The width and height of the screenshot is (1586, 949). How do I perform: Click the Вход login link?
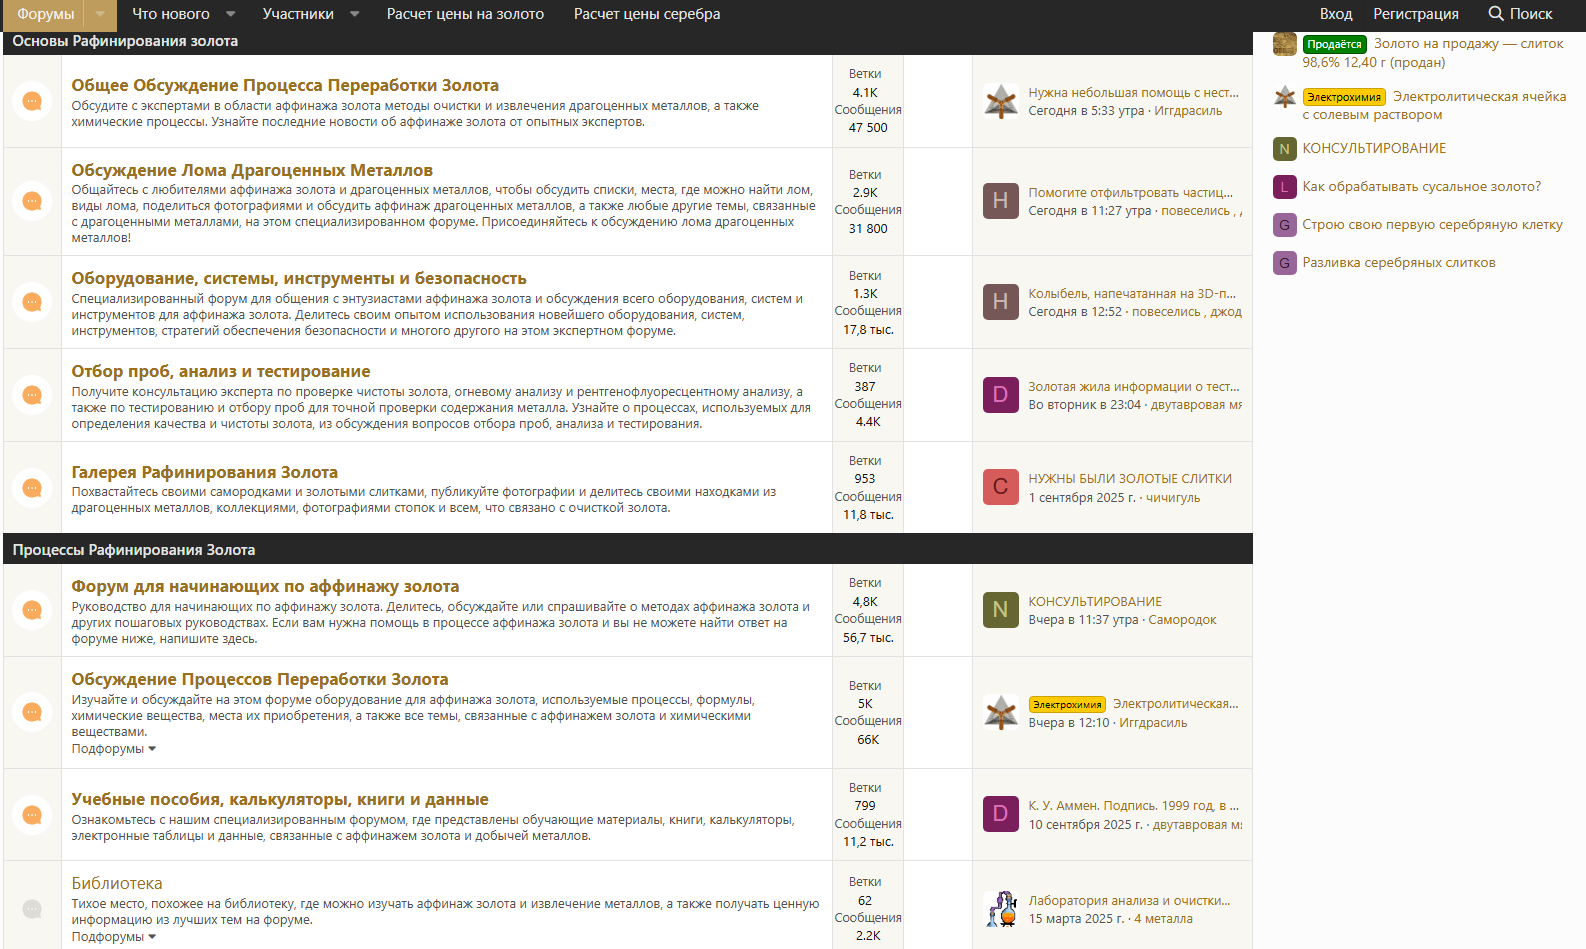(1335, 14)
